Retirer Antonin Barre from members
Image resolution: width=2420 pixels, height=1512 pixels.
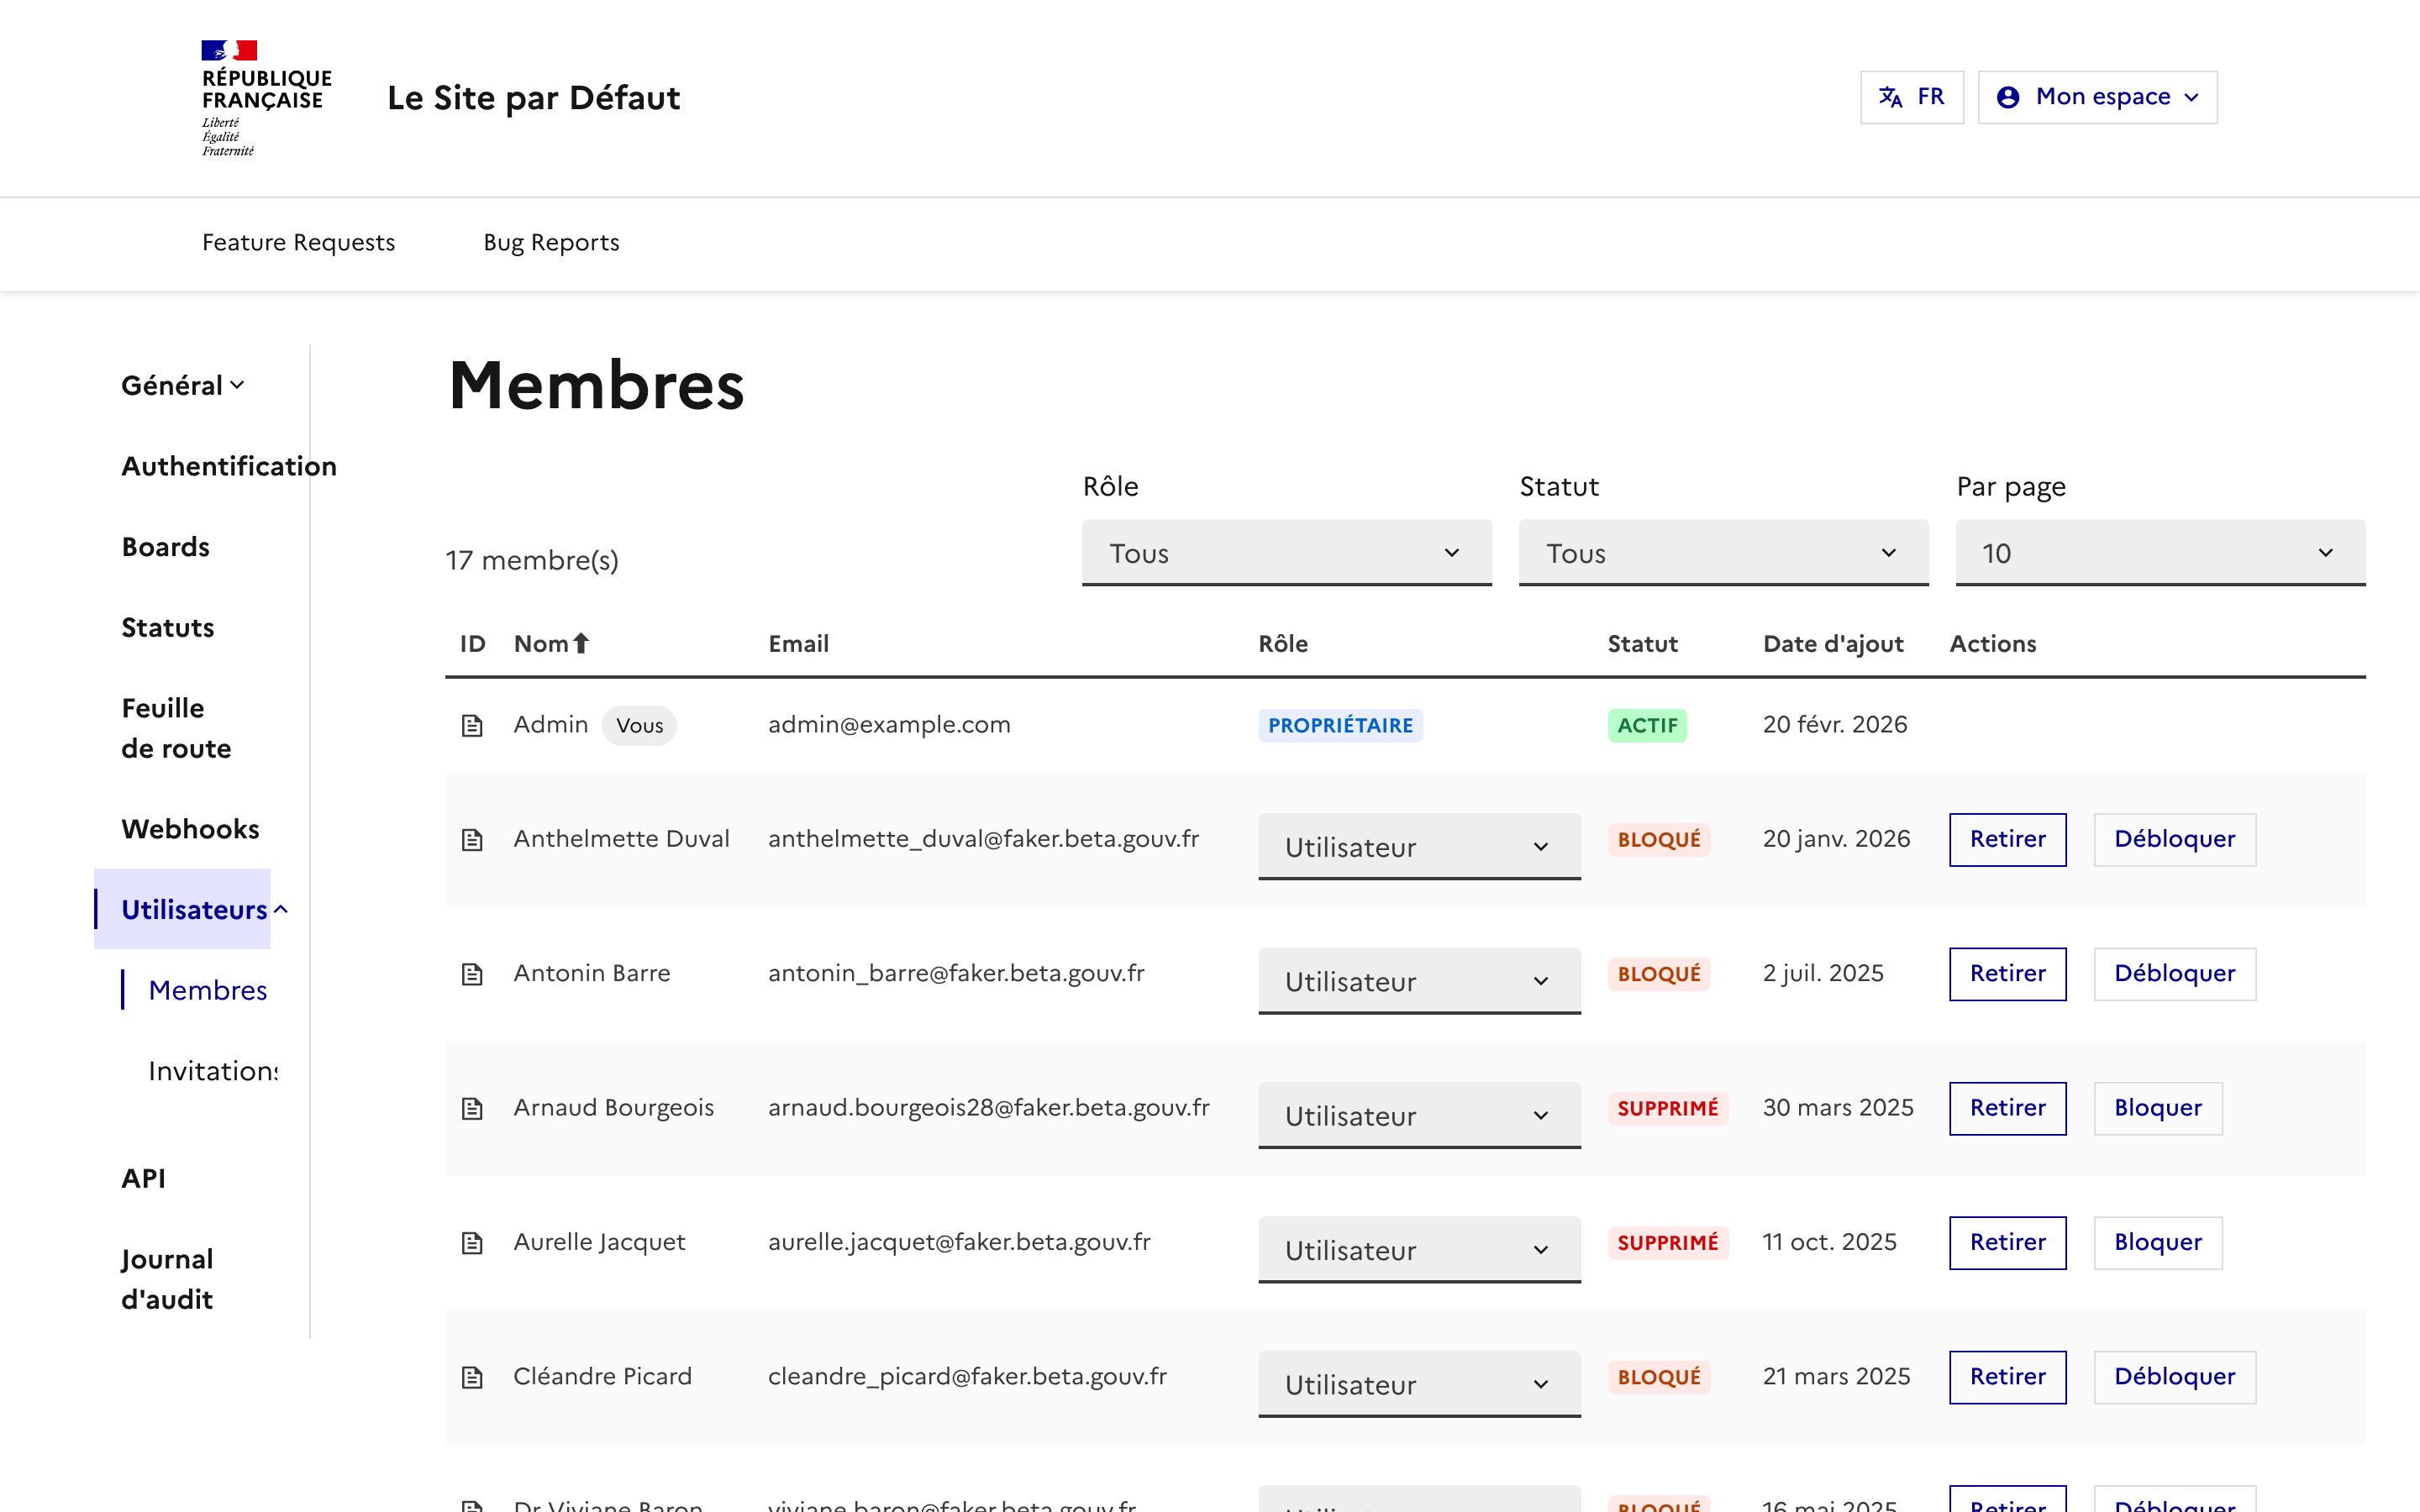click(x=2007, y=973)
